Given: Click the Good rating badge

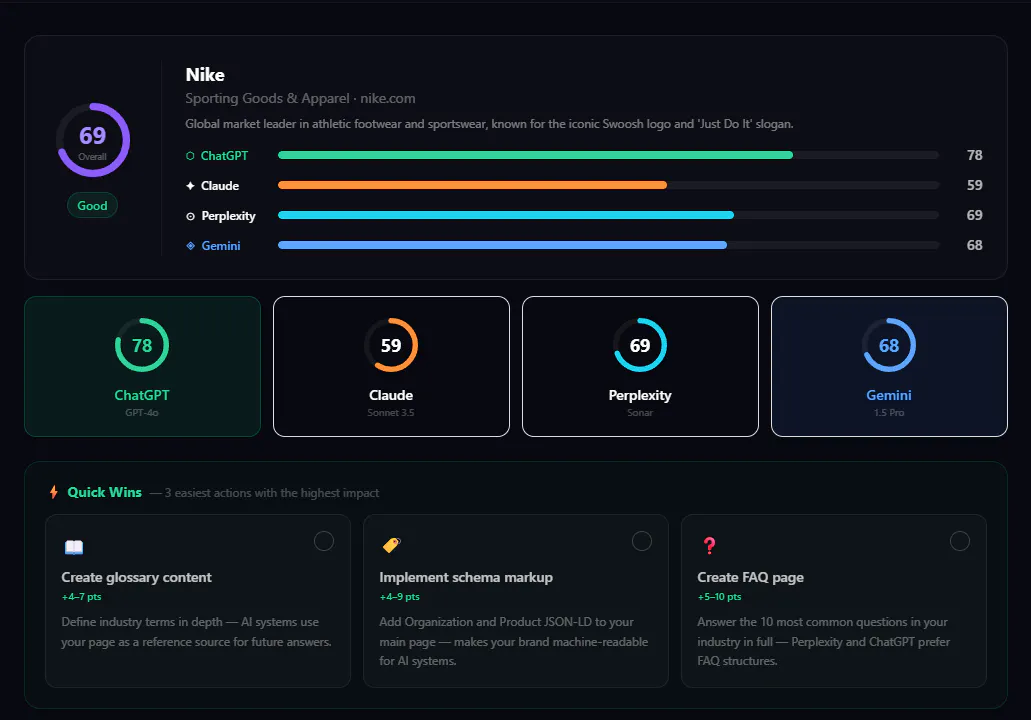Looking at the screenshot, I should click(92, 205).
